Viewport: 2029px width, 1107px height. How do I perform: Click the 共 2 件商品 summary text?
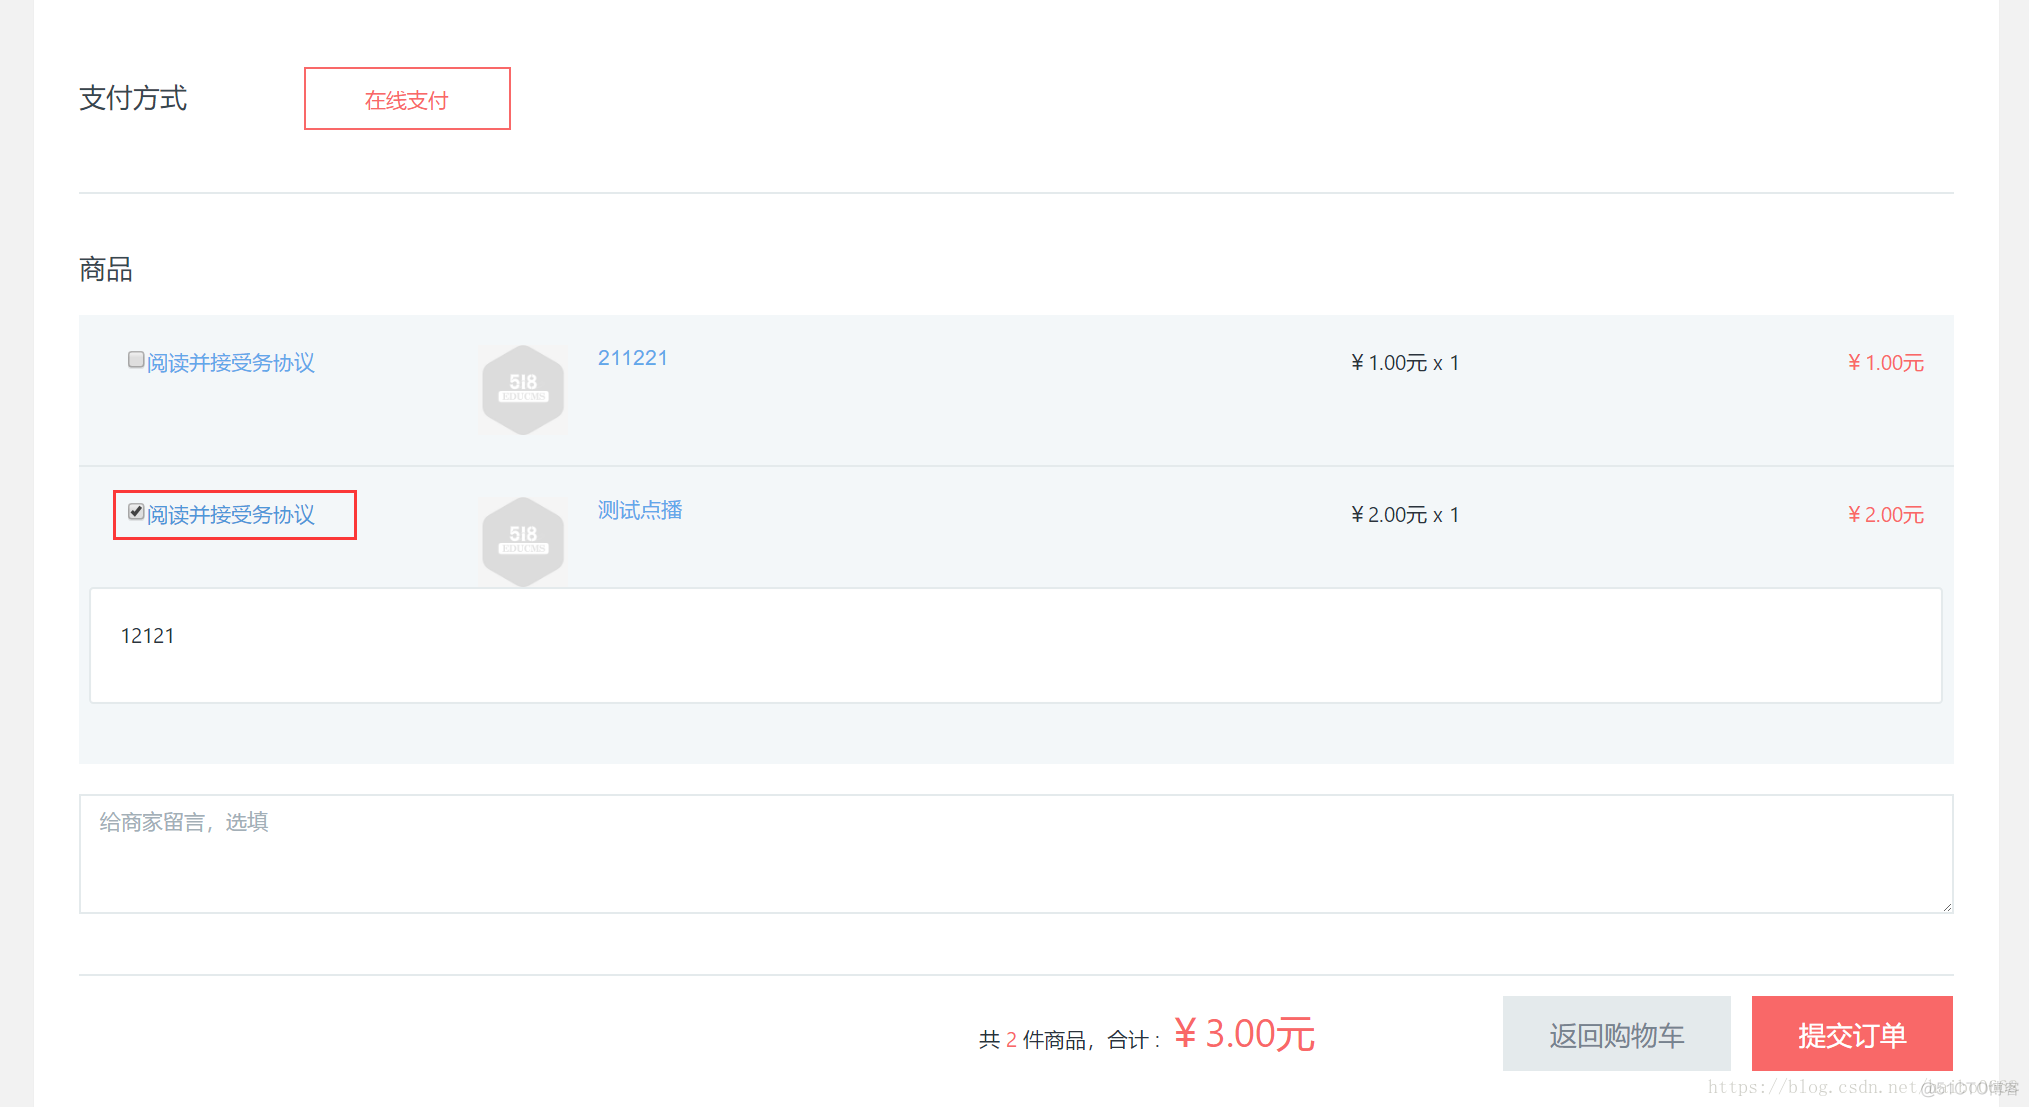coord(1032,1040)
